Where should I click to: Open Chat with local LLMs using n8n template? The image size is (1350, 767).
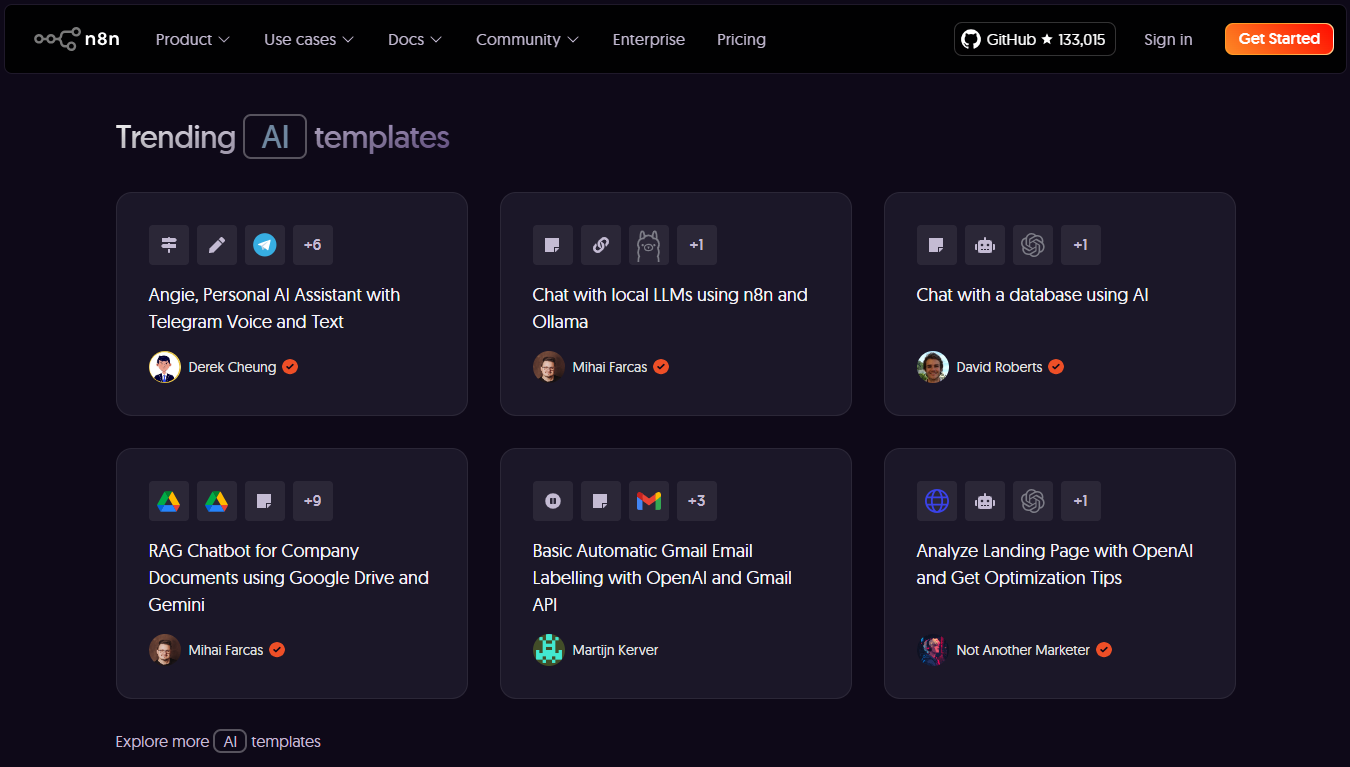point(670,308)
